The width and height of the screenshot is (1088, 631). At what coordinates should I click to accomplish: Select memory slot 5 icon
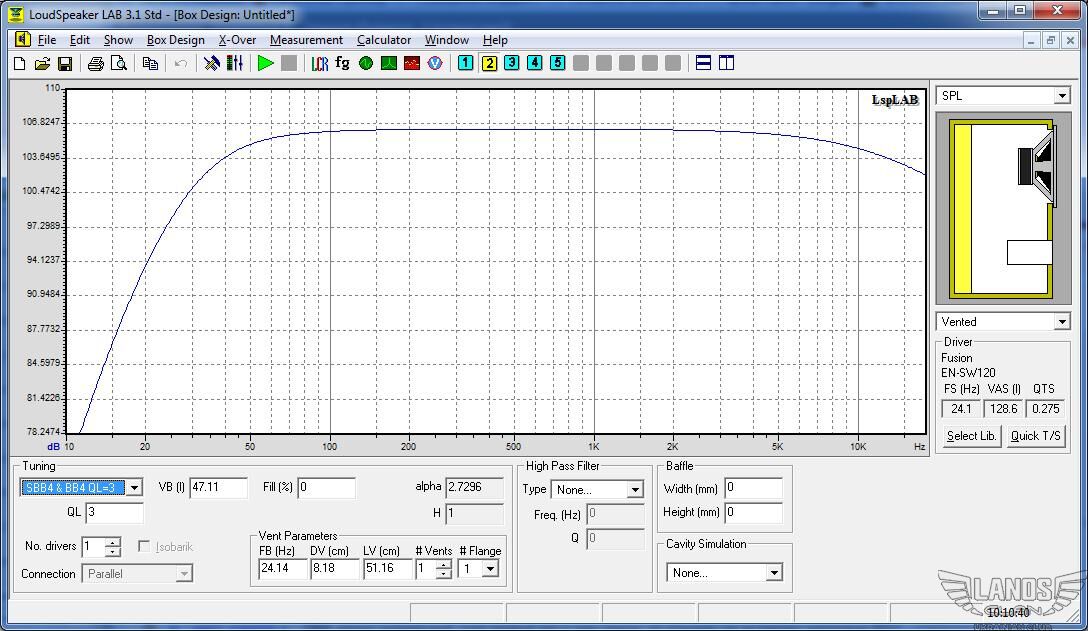557,63
